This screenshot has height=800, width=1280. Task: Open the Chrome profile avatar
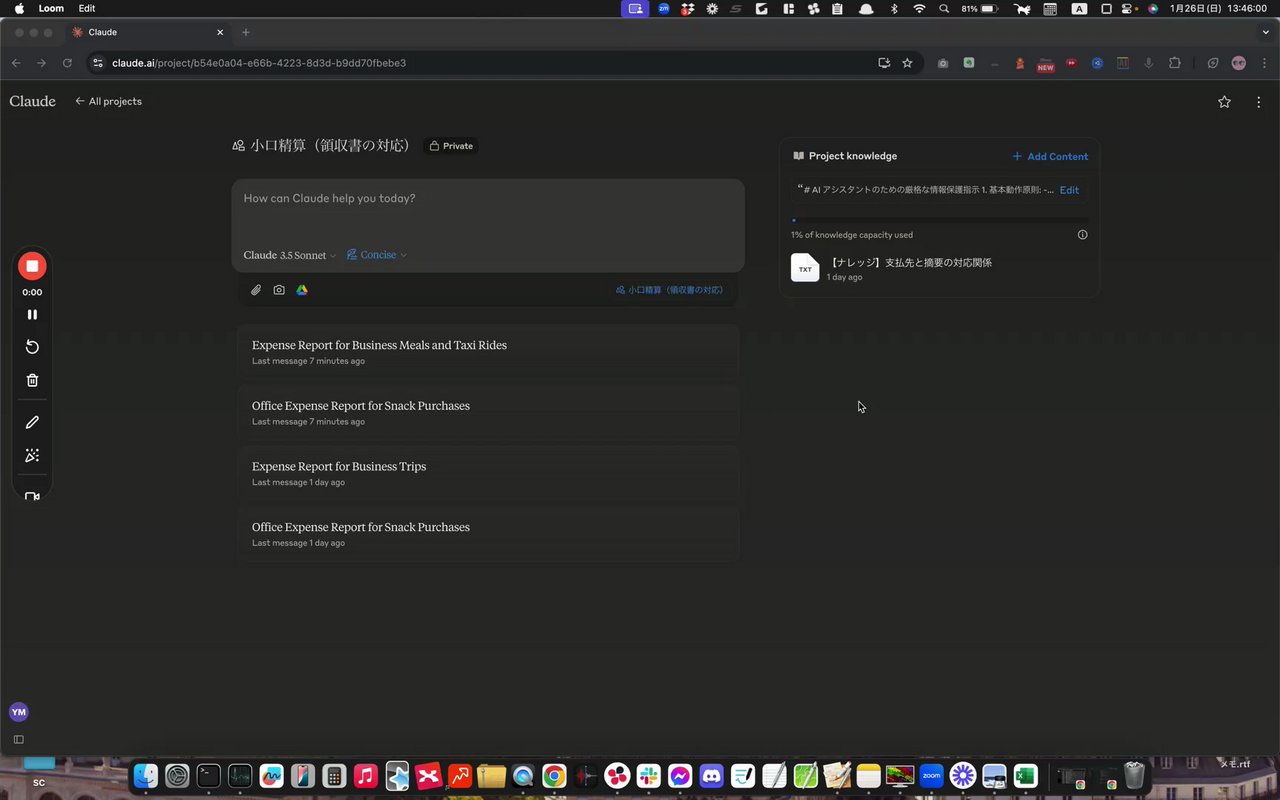pos(1239,63)
